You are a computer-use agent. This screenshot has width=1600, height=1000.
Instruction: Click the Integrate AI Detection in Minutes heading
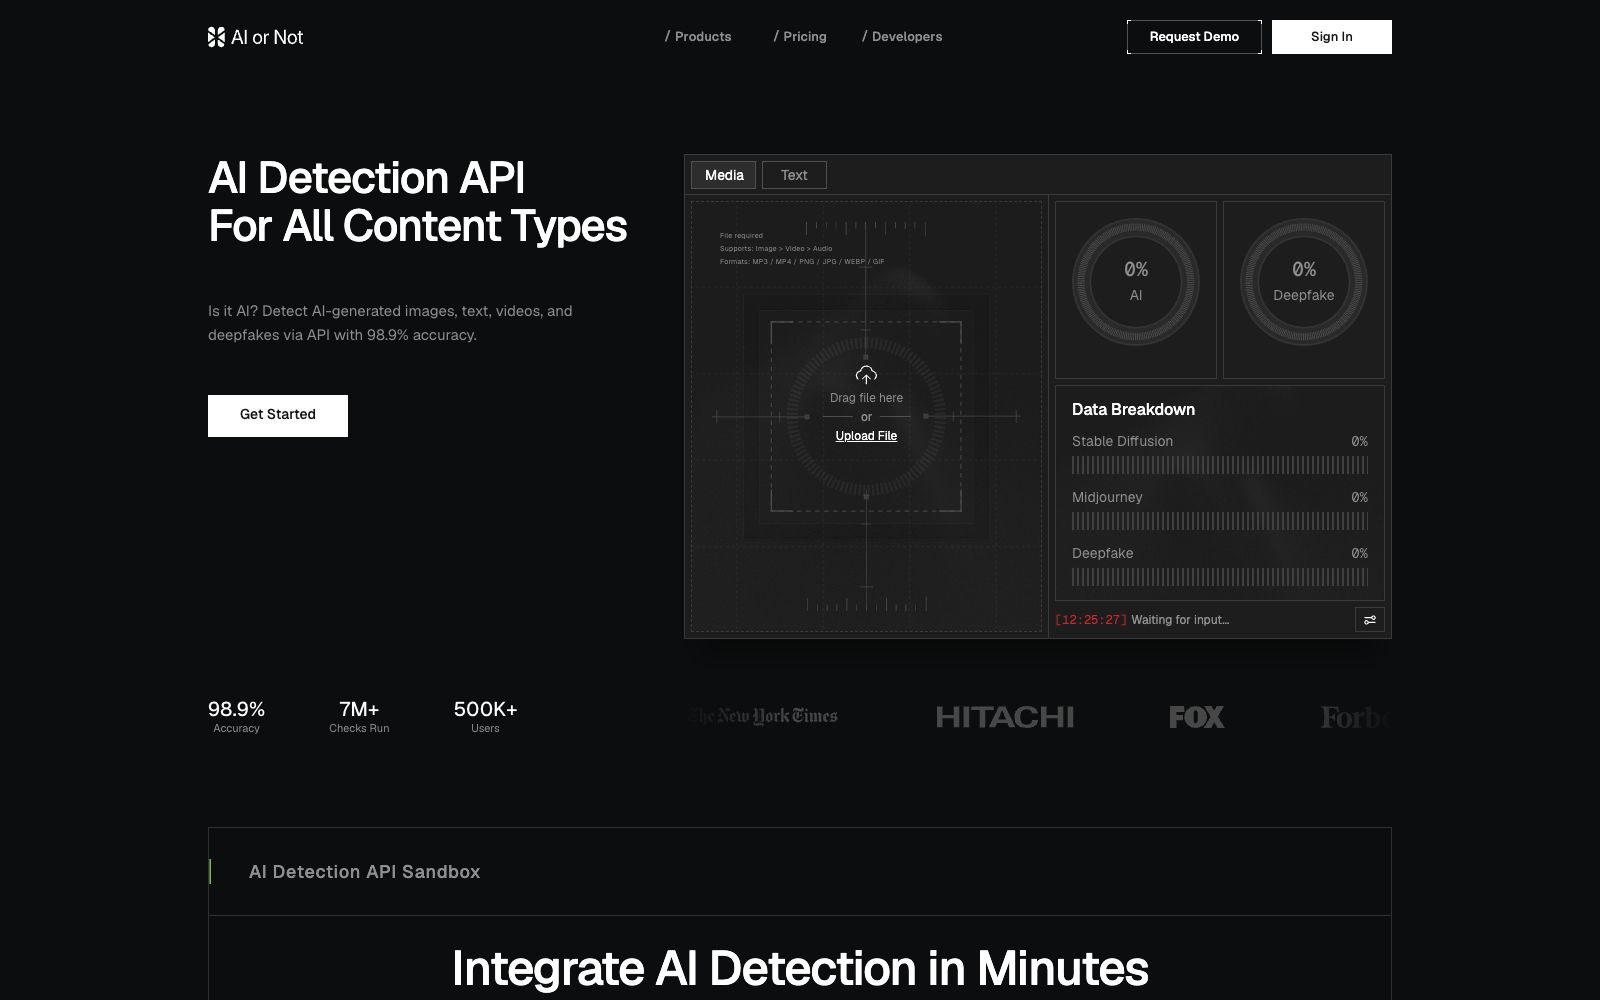[800, 968]
